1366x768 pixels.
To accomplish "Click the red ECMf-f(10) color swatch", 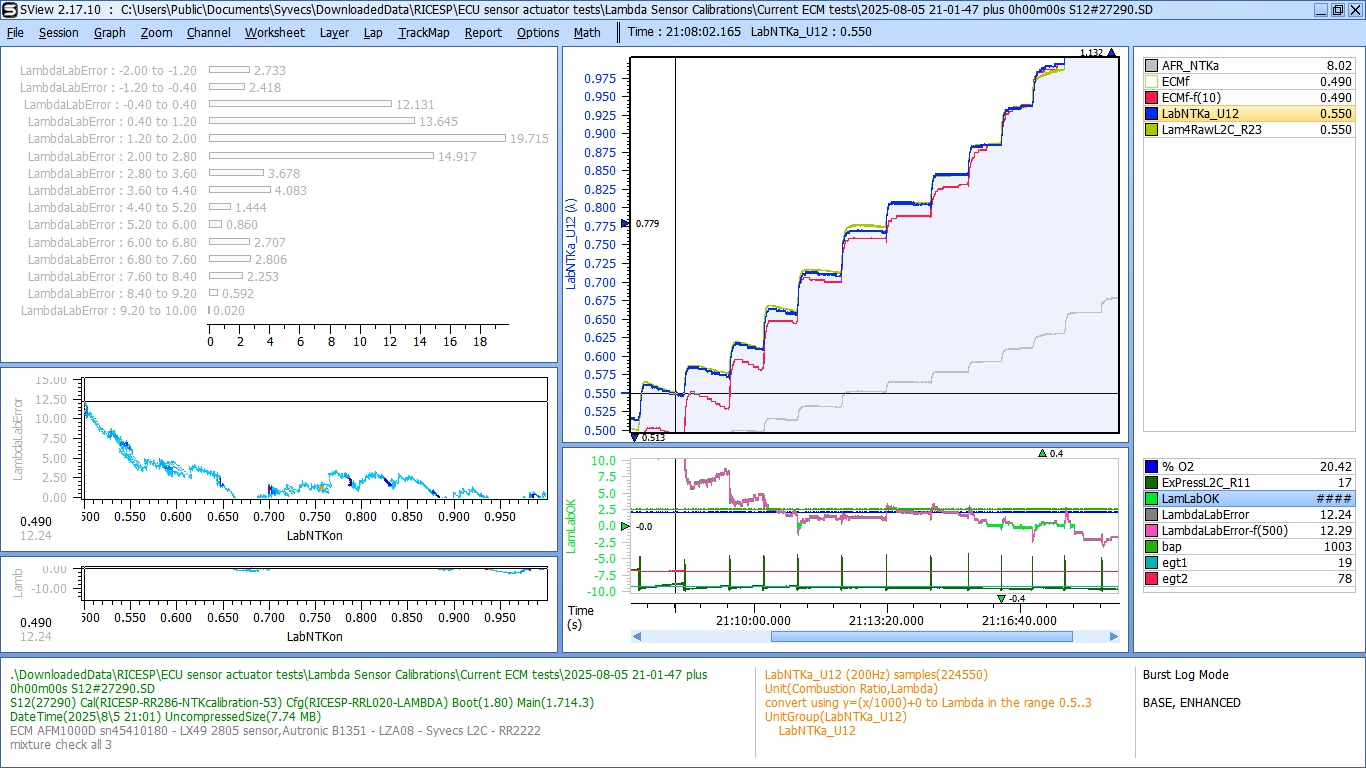I will (x=1151, y=98).
